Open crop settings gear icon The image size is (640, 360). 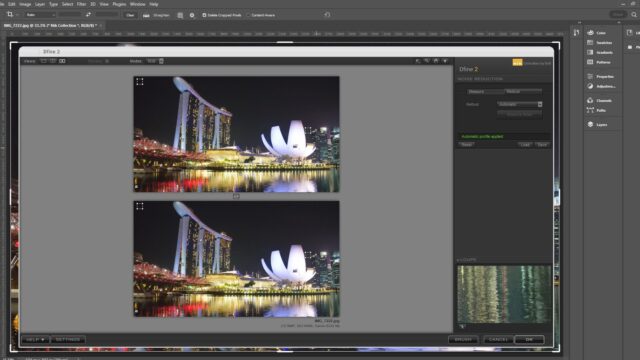click(192, 16)
